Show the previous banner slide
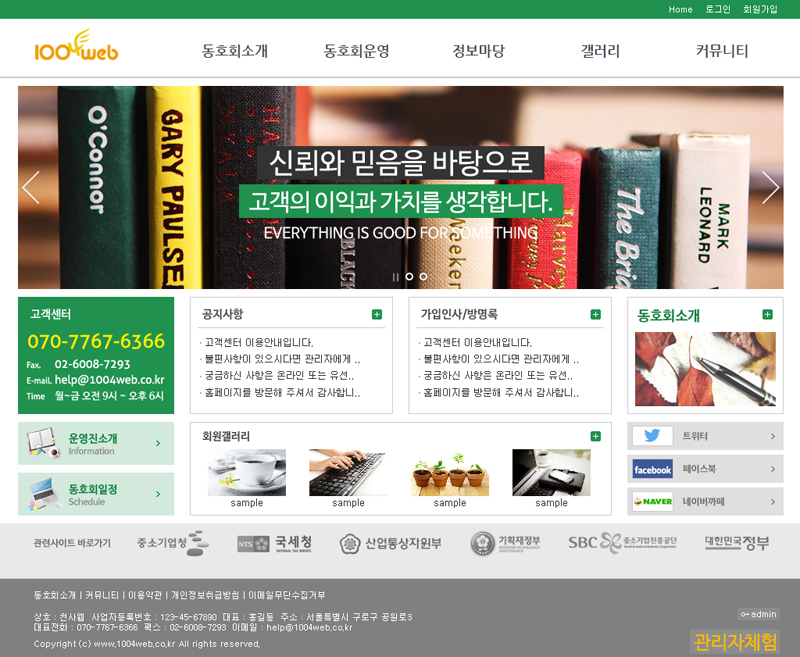Image resolution: width=800 pixels, height=657 pixels. 31,187
